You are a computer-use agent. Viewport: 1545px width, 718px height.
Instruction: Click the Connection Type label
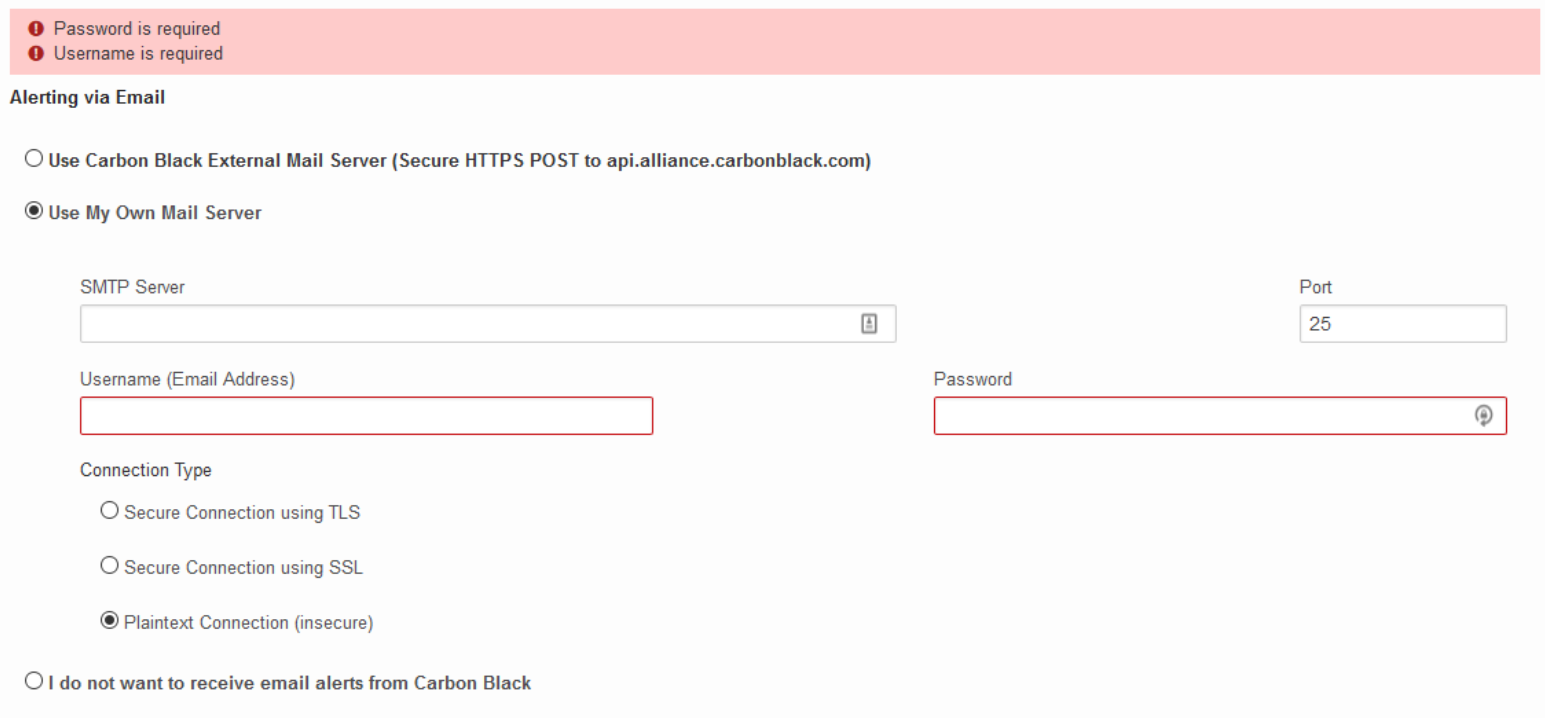coord(146,470)
